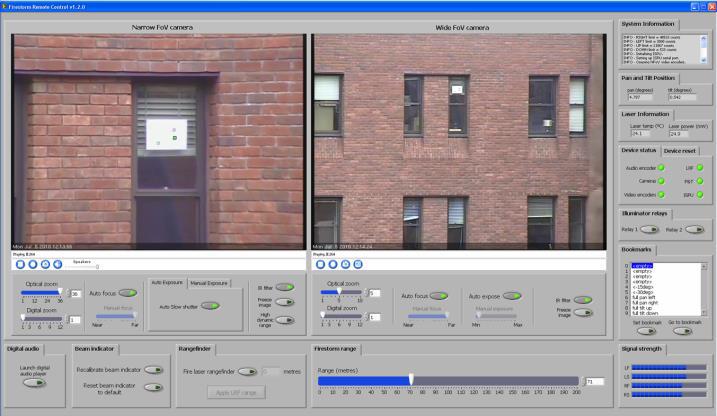Click the wide camera Digital zoom slider
The height and width of the screenshot is (416, 717).
point(341,316)
